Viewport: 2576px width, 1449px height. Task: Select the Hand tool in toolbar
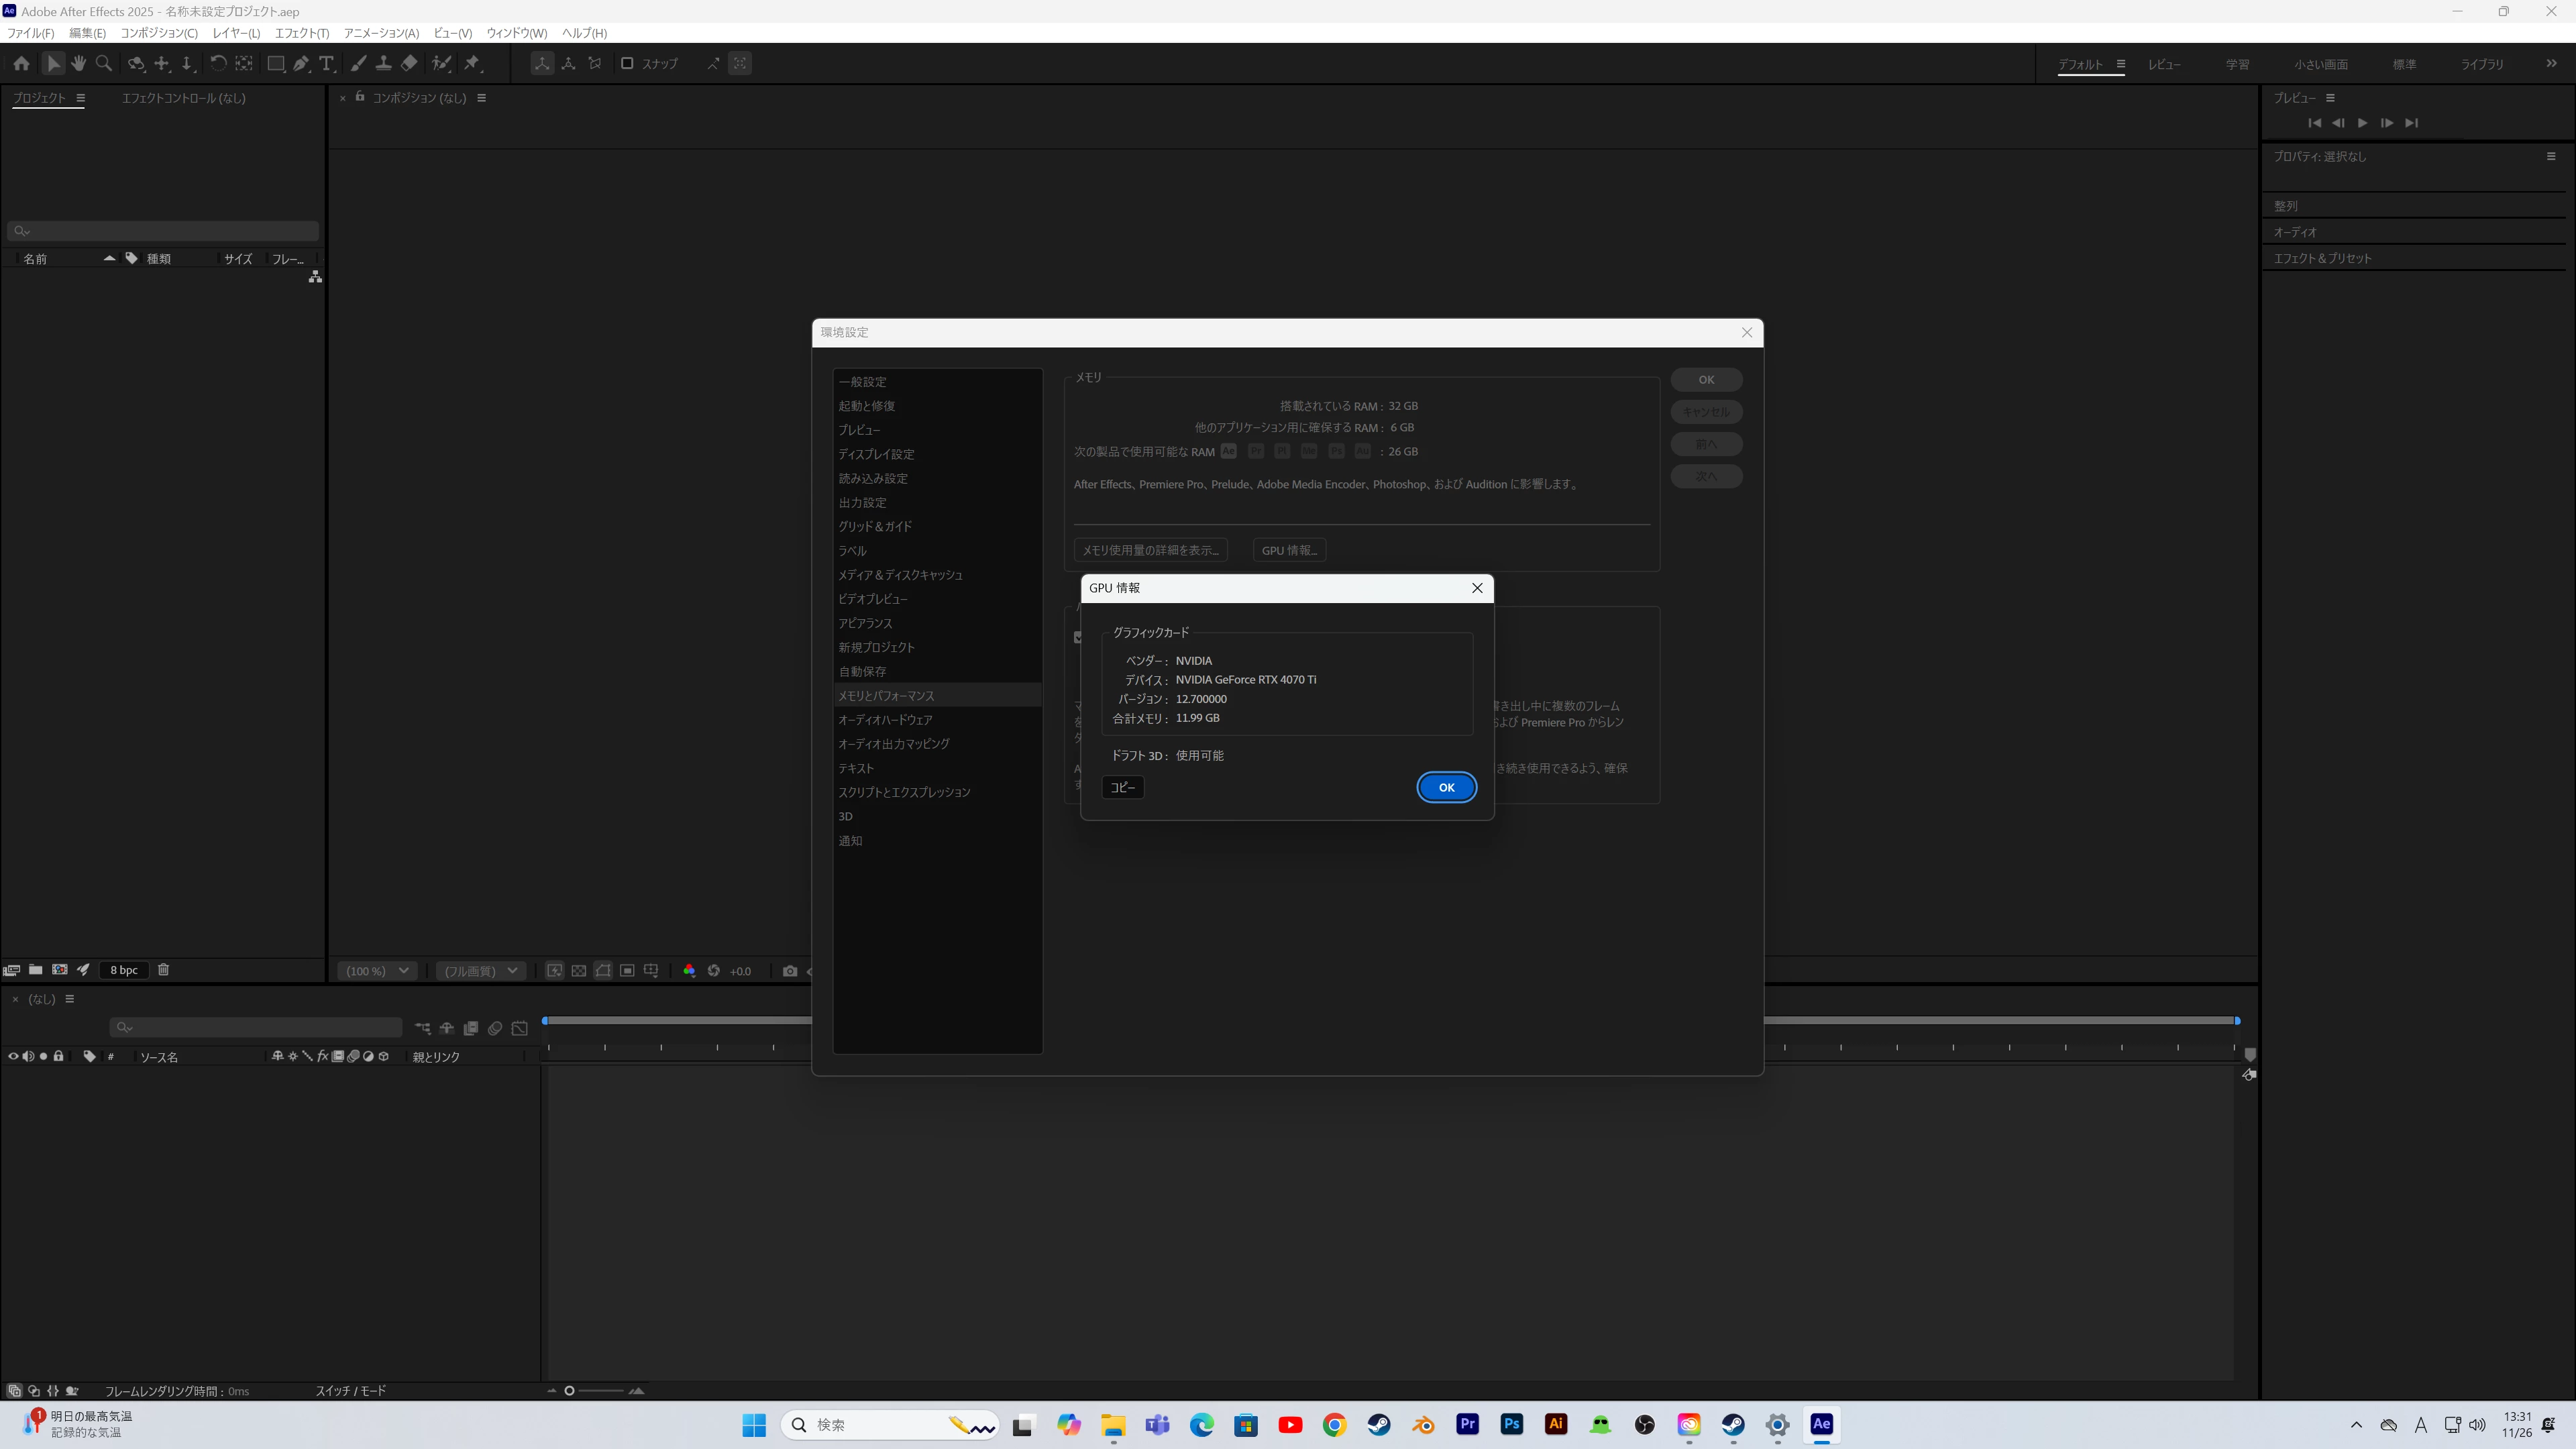78,64
